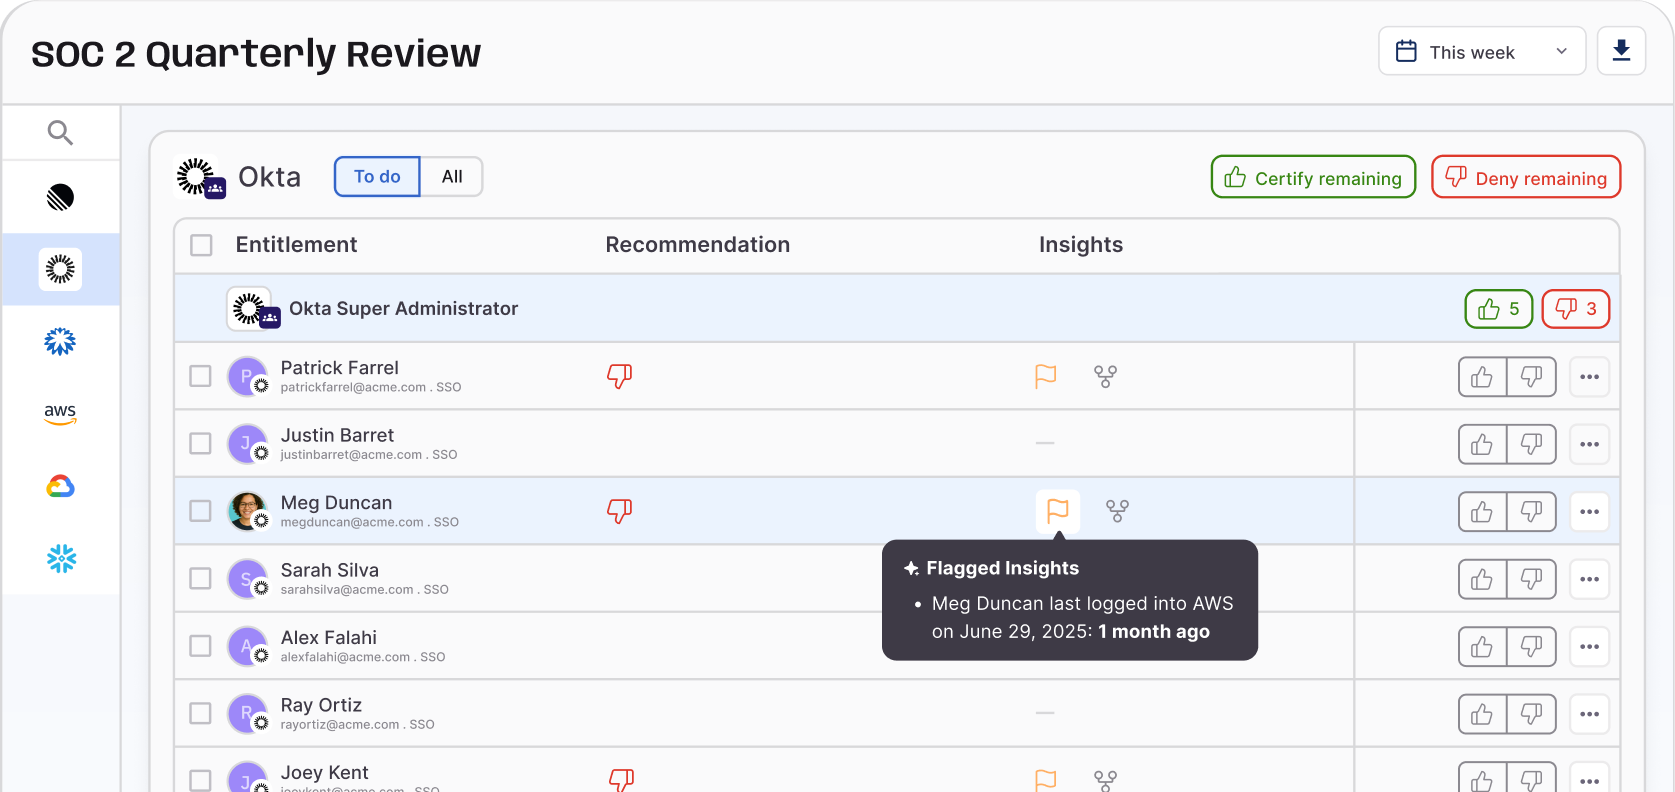Switch to the All tab

[x=452, y=177]
